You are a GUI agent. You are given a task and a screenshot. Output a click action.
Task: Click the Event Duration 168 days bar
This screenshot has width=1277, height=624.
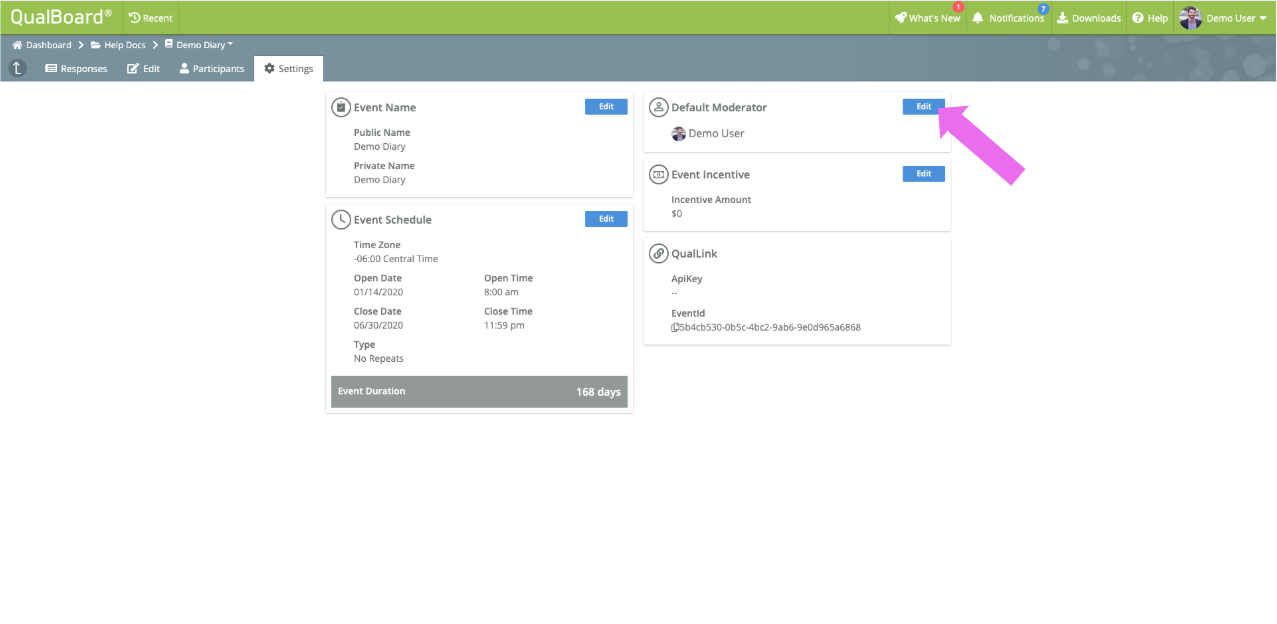coord(479,392)
